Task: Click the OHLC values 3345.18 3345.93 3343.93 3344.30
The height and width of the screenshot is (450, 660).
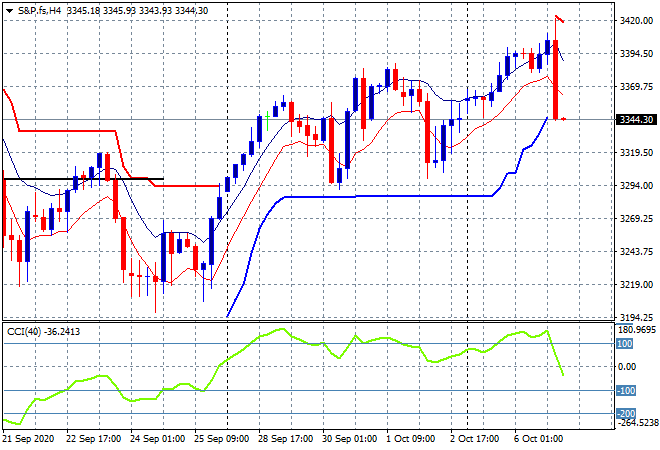Action: 137,11
